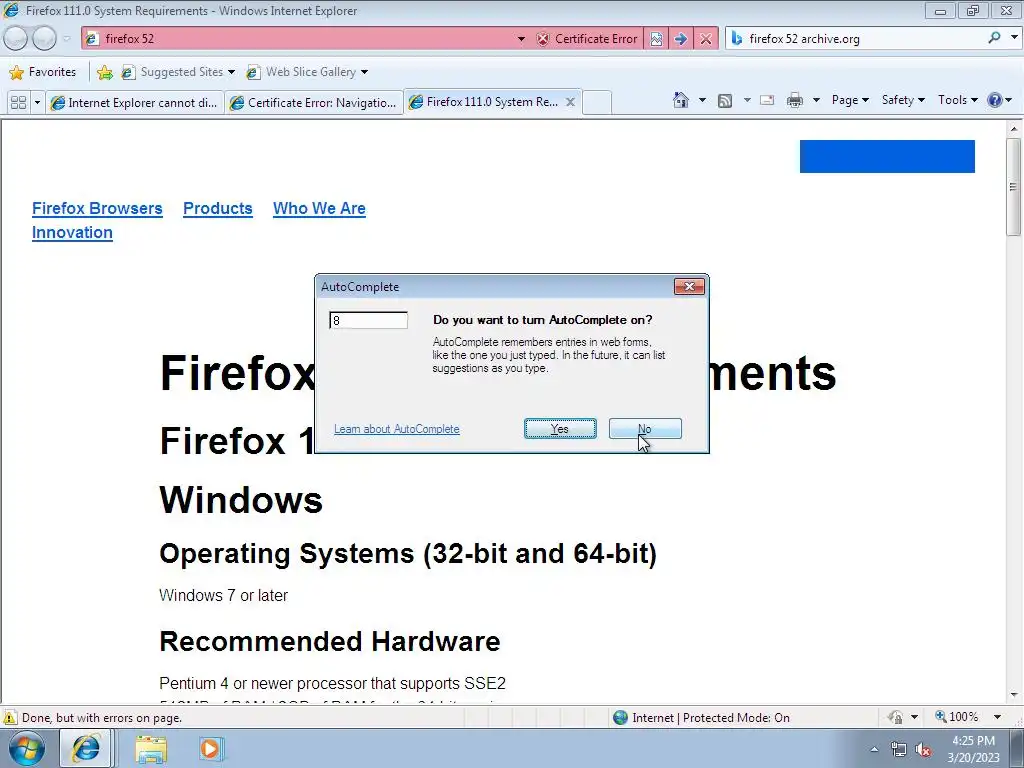
Task: Click the Stop loading X icon
Action: 705,39
